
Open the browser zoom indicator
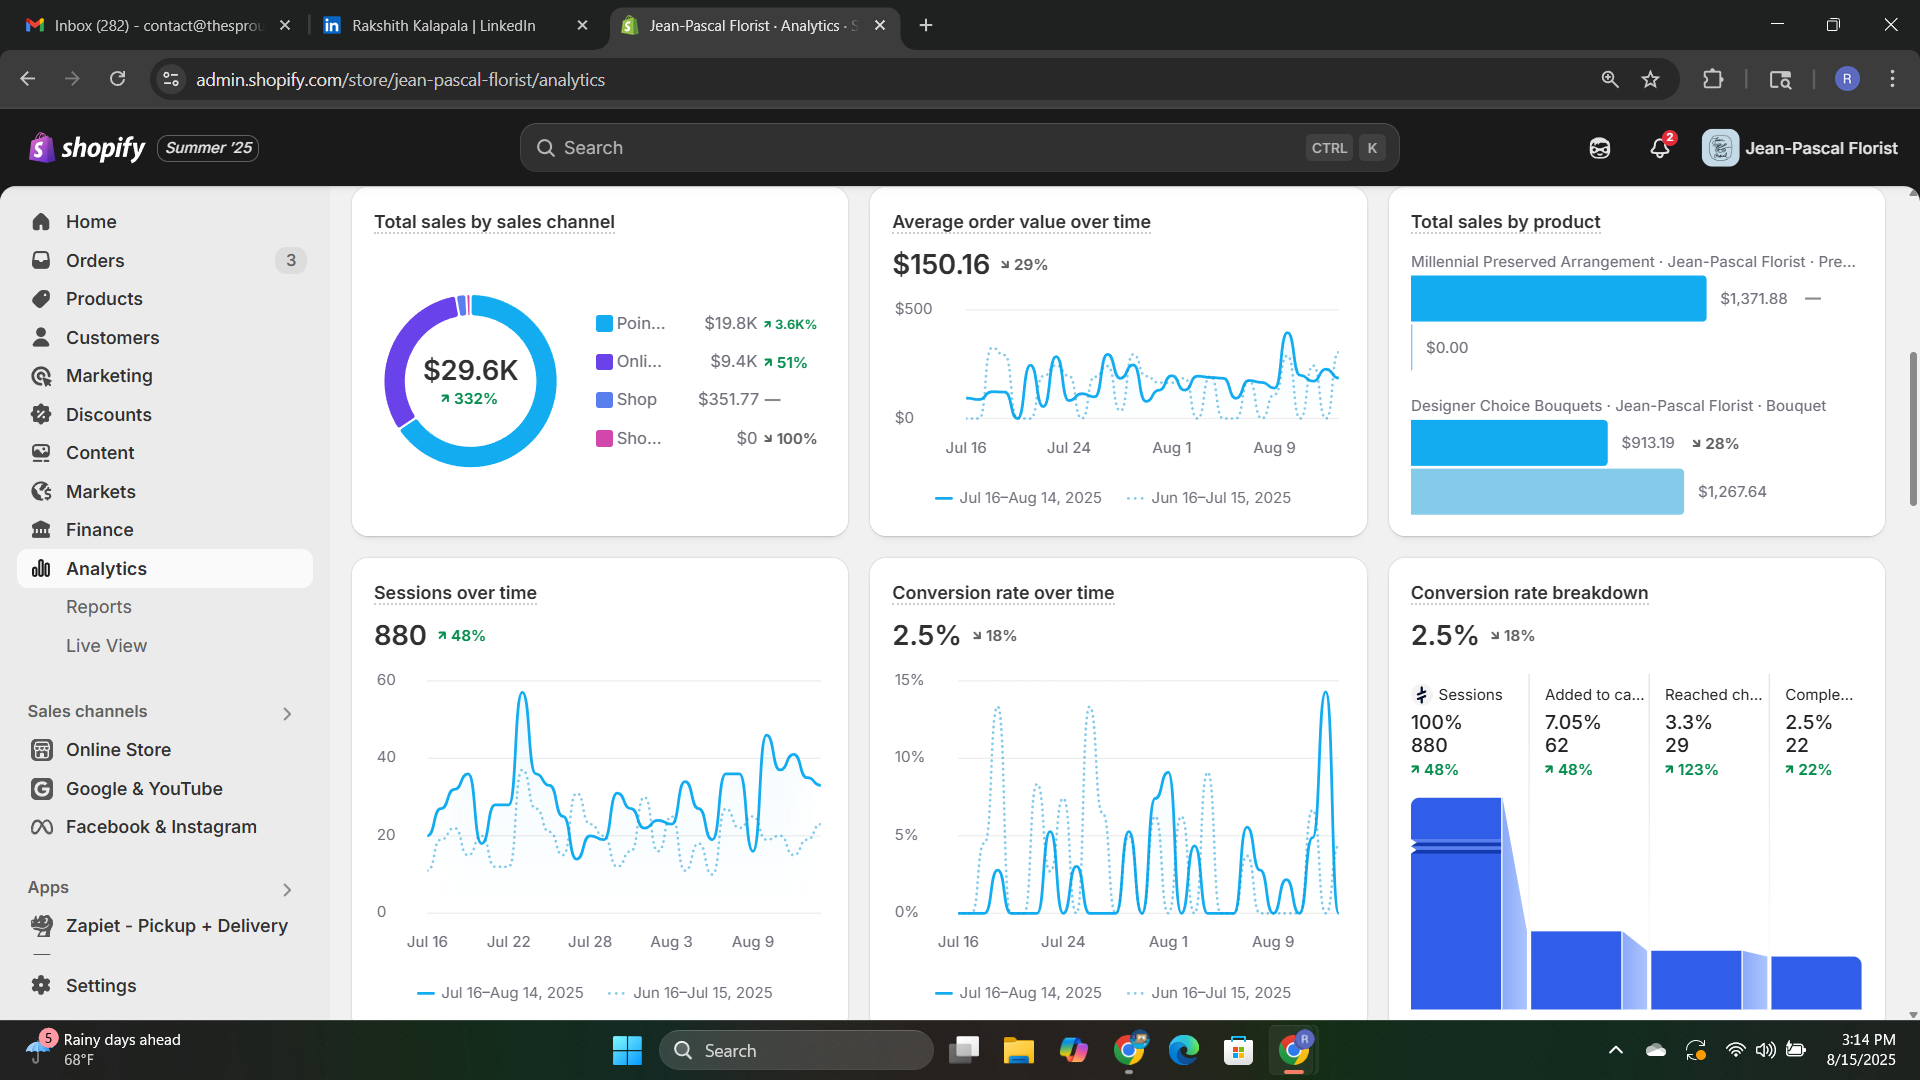pos(1610,79)
